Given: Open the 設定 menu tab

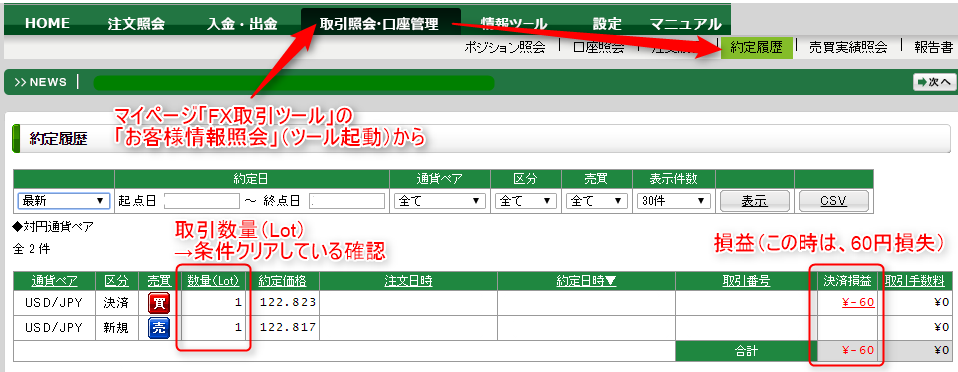Looking at the screenshot, I should (607, 24).
